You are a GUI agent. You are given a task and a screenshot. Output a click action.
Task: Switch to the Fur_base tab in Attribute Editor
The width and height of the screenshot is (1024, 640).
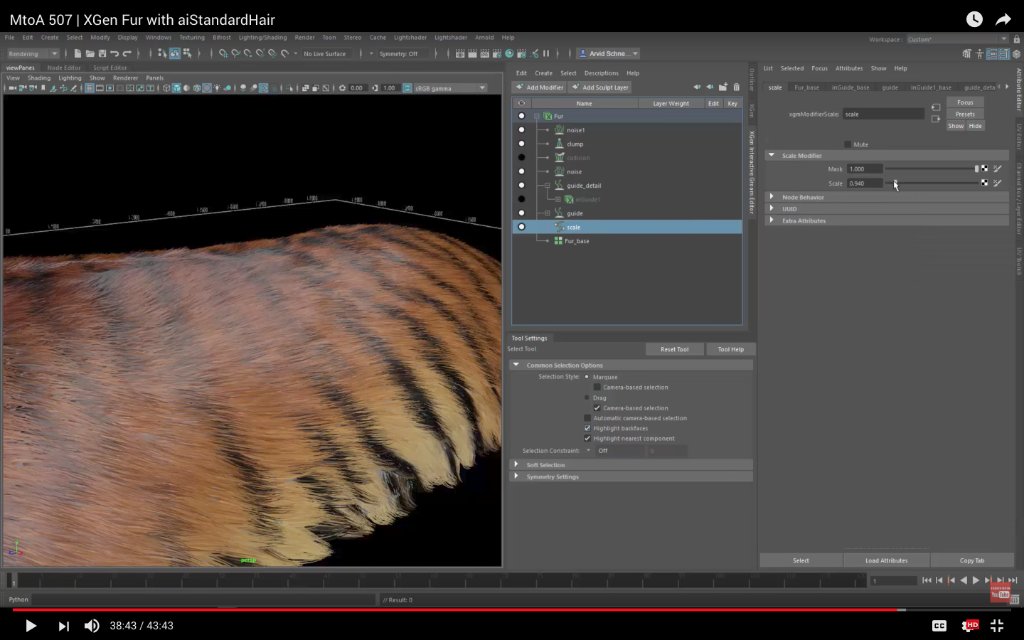807,88
